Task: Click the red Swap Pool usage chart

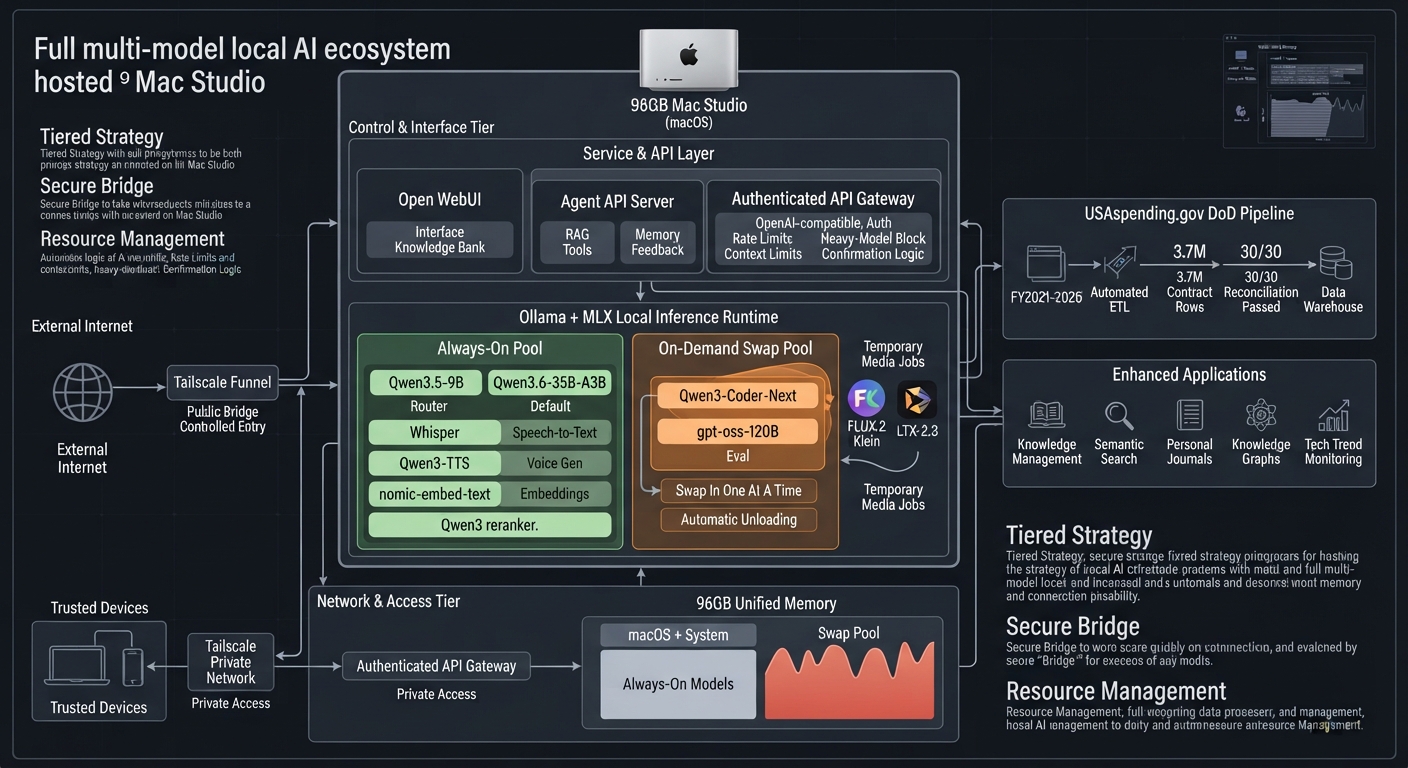Action: pos(849,681)
